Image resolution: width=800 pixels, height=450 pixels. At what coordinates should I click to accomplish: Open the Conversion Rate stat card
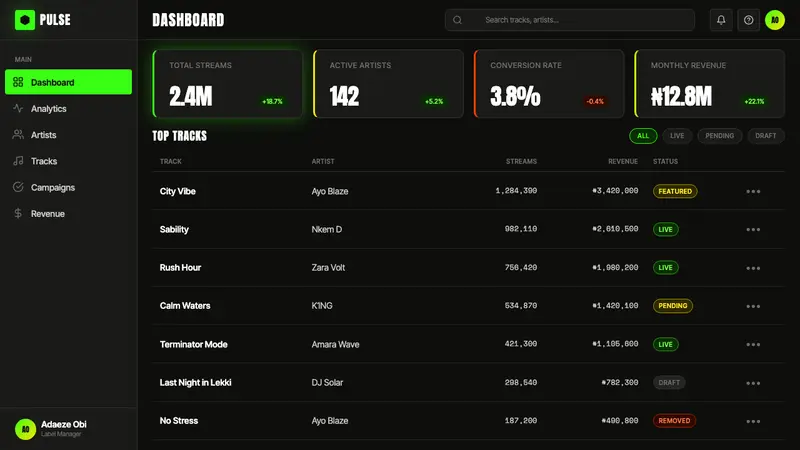(549, 84)
